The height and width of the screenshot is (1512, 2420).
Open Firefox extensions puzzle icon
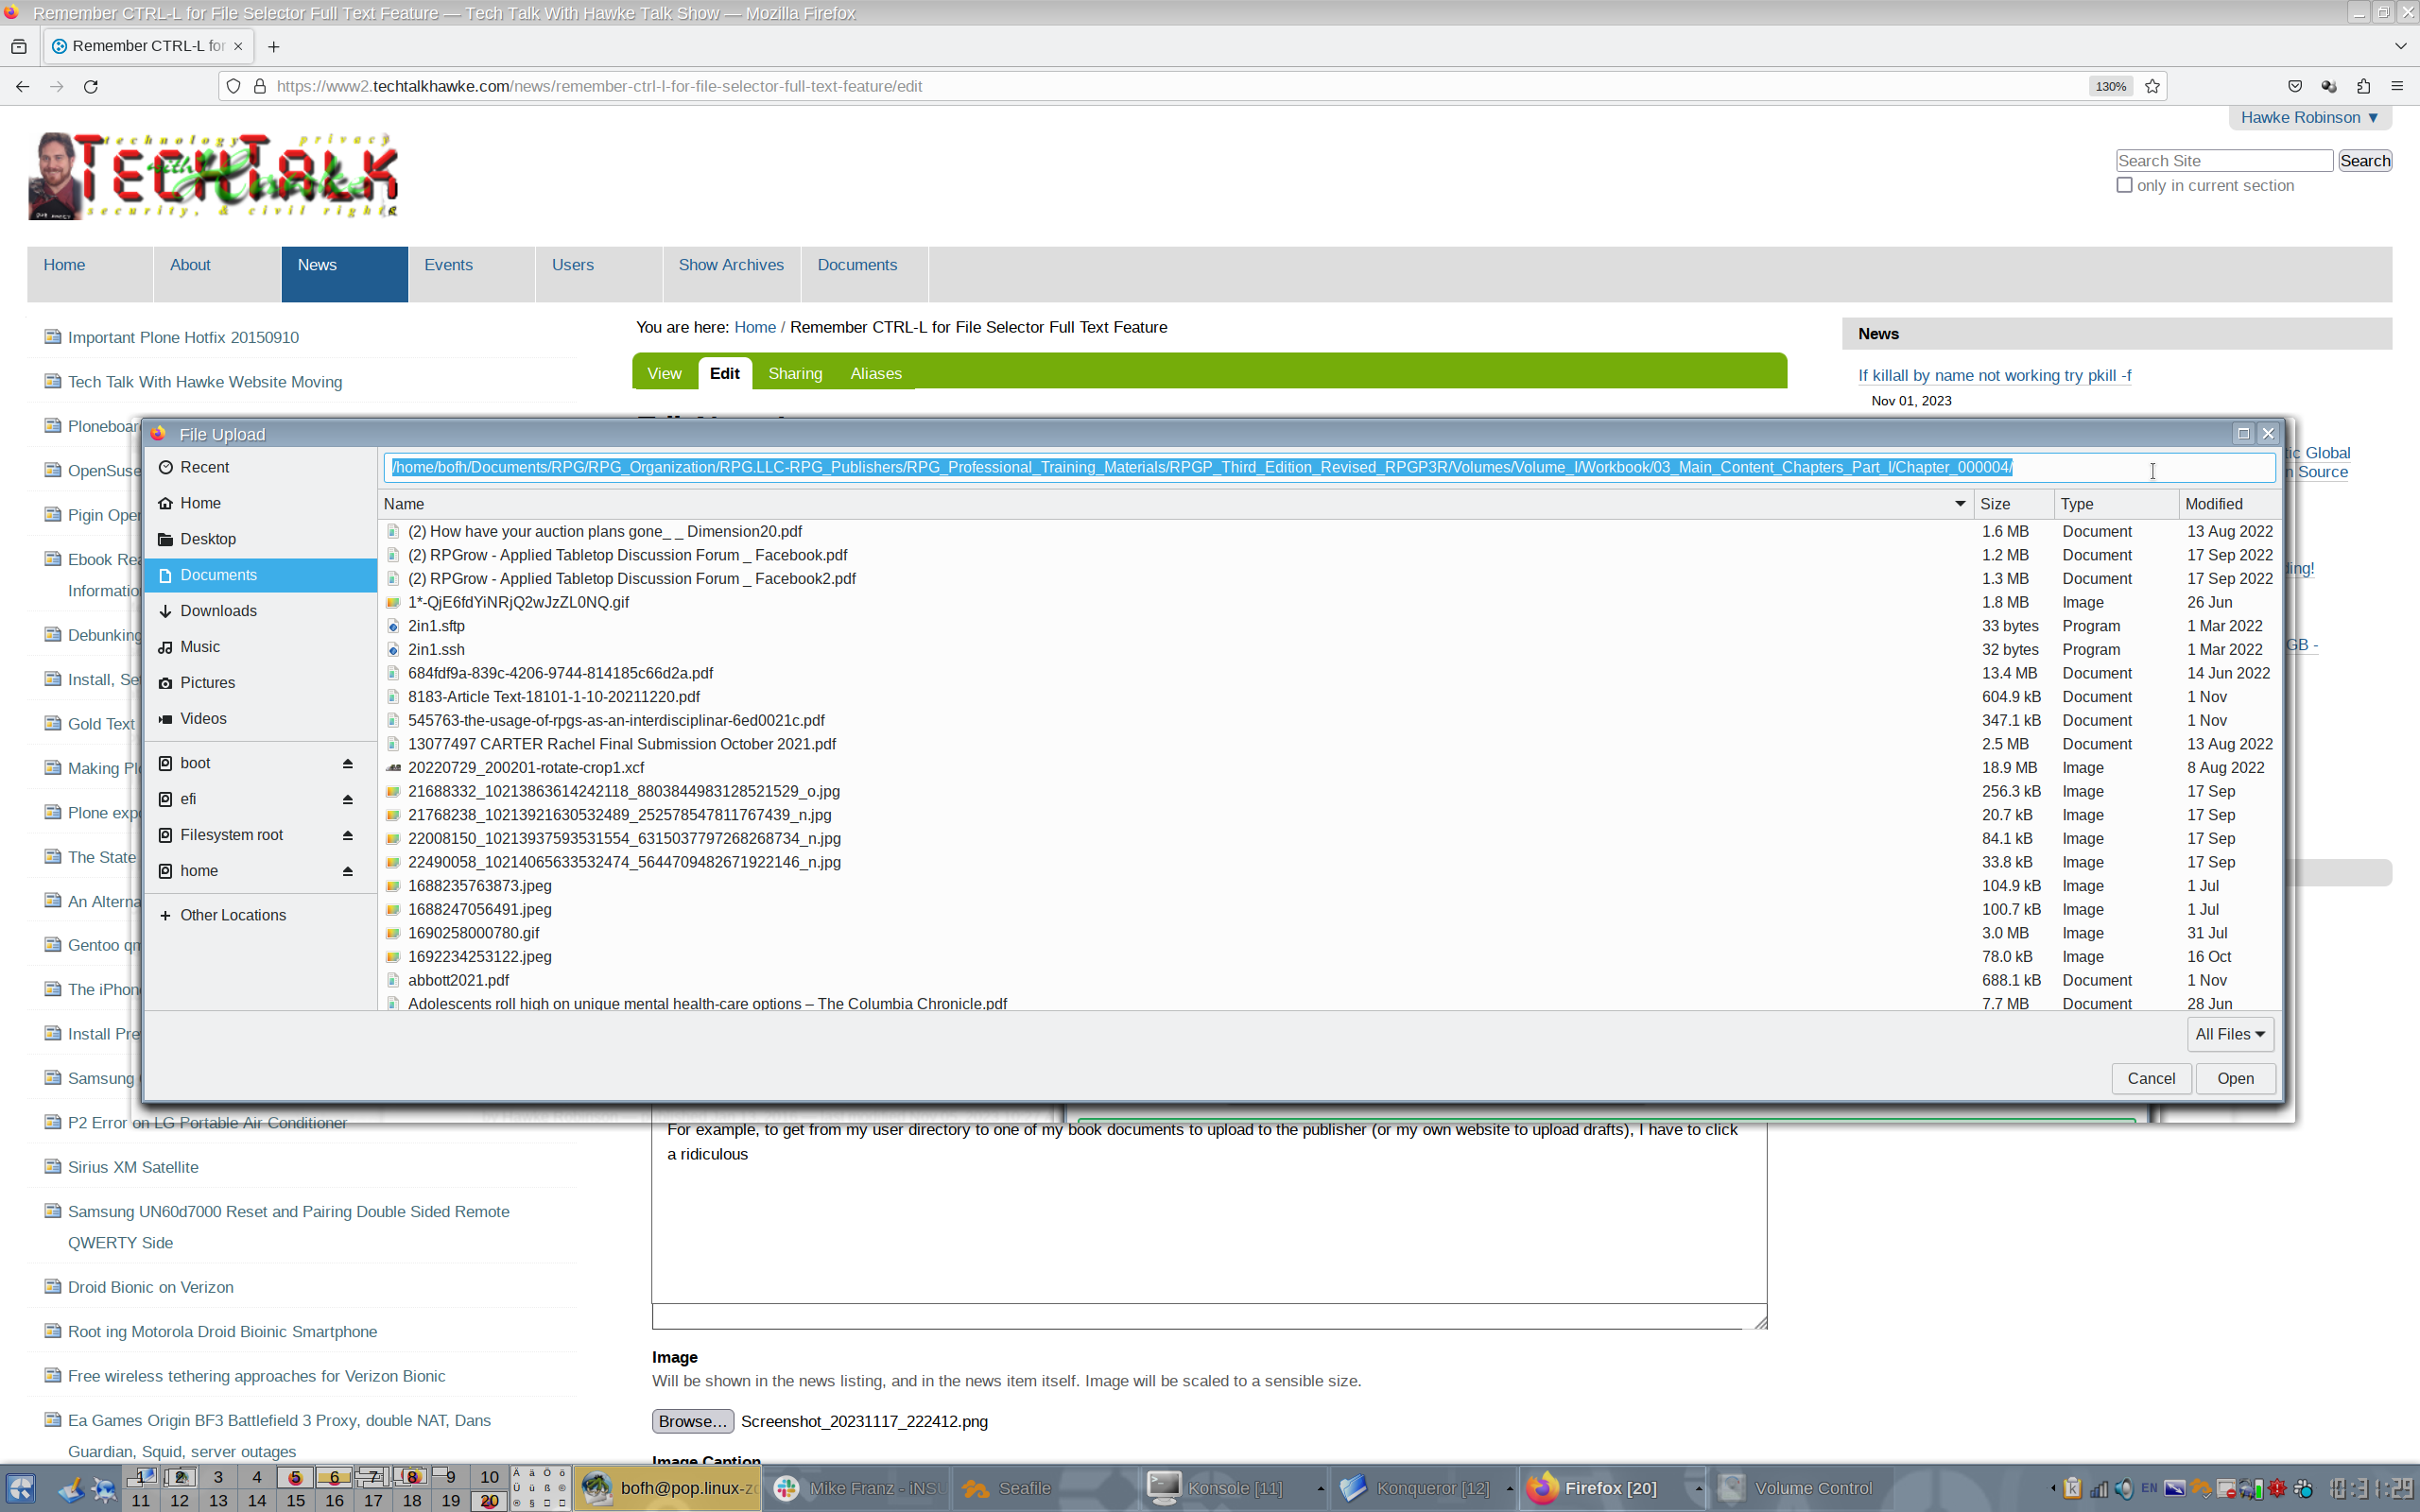pos(2363,86)
